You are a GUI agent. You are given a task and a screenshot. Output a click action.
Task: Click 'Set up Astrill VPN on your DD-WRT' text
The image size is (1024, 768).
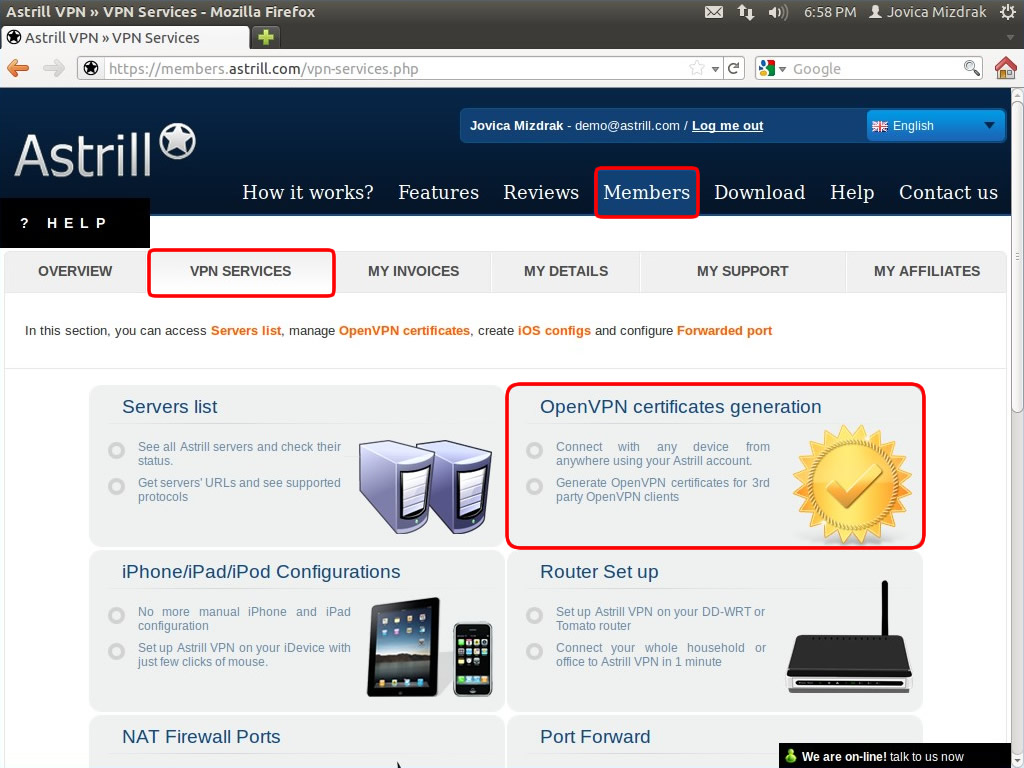click(660, 618)
